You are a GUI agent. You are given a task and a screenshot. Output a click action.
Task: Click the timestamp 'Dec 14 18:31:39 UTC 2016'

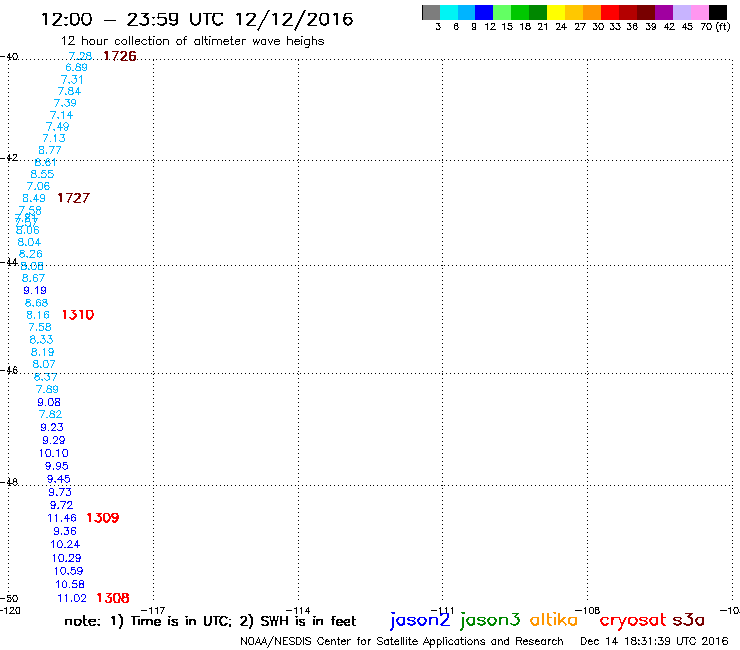tap(654, 641)
